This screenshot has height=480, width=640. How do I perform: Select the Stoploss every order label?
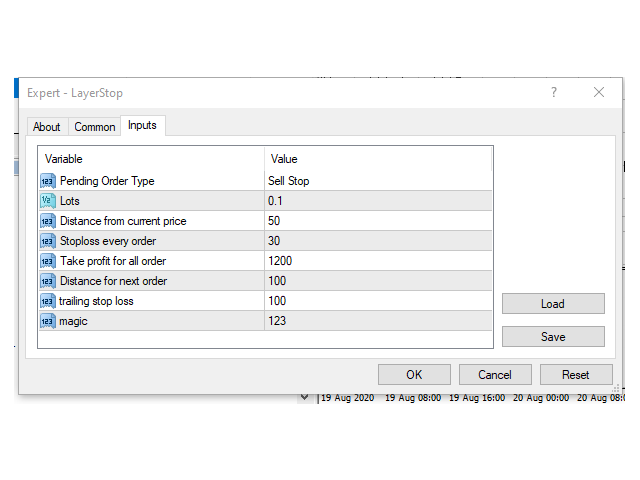tap(108, 241)
